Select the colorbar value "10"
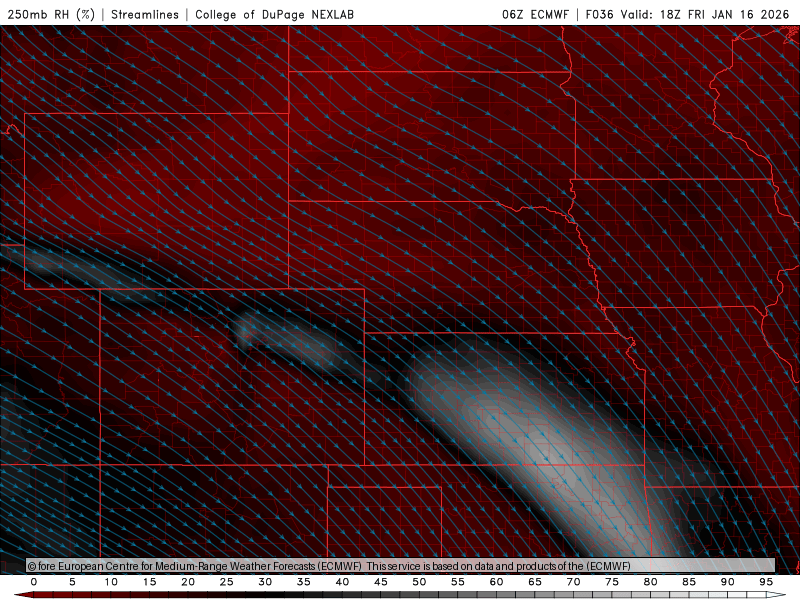This screenshot has height=600, width=800. pyautogui.click(x=111, y=582)
